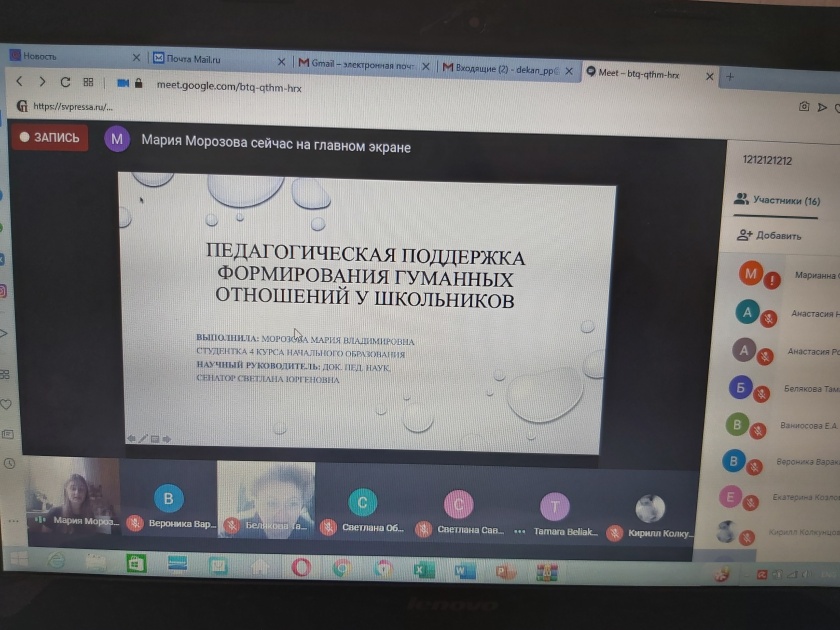Open the svpressa.ru bookmark

[65, 106]
